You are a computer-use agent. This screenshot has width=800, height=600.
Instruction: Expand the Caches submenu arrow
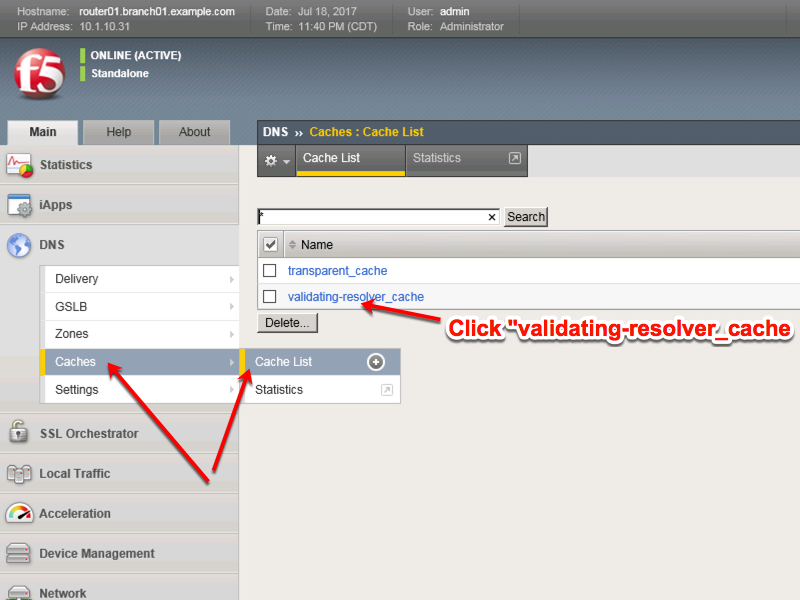pyautogui.click(x=232, y=362)
